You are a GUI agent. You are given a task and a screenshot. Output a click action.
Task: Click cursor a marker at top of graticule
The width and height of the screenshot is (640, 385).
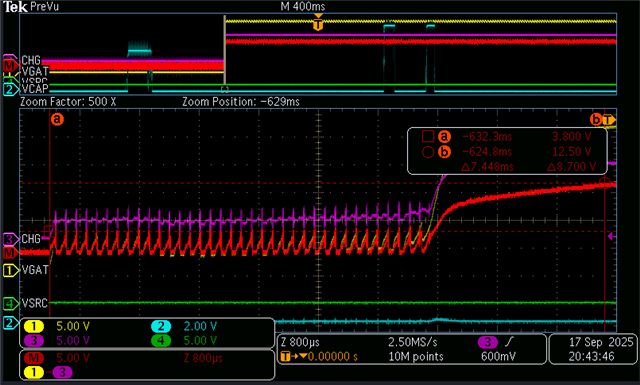57,119
